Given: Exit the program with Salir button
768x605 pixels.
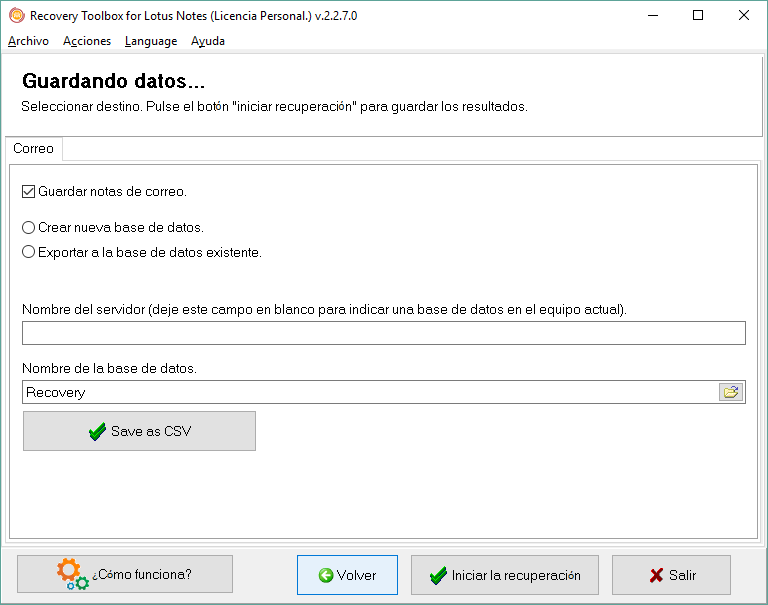Looking at the screenshot, I should pyautogui.click(x=672, y=575).
